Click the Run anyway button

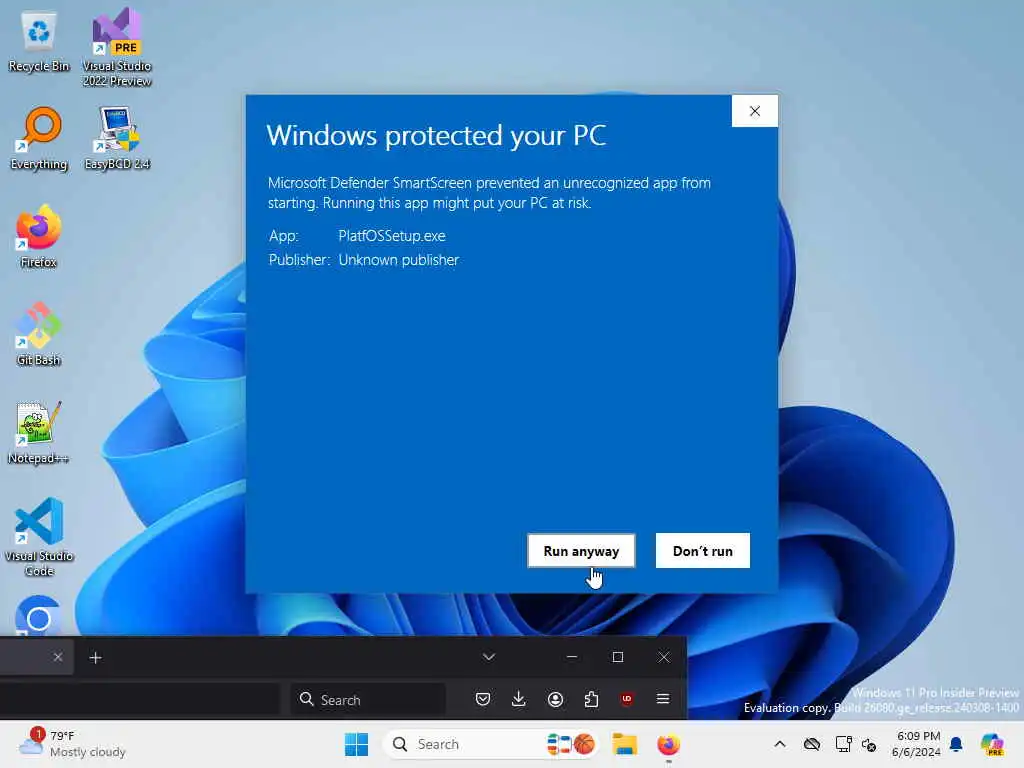click(x=581, y=551)
